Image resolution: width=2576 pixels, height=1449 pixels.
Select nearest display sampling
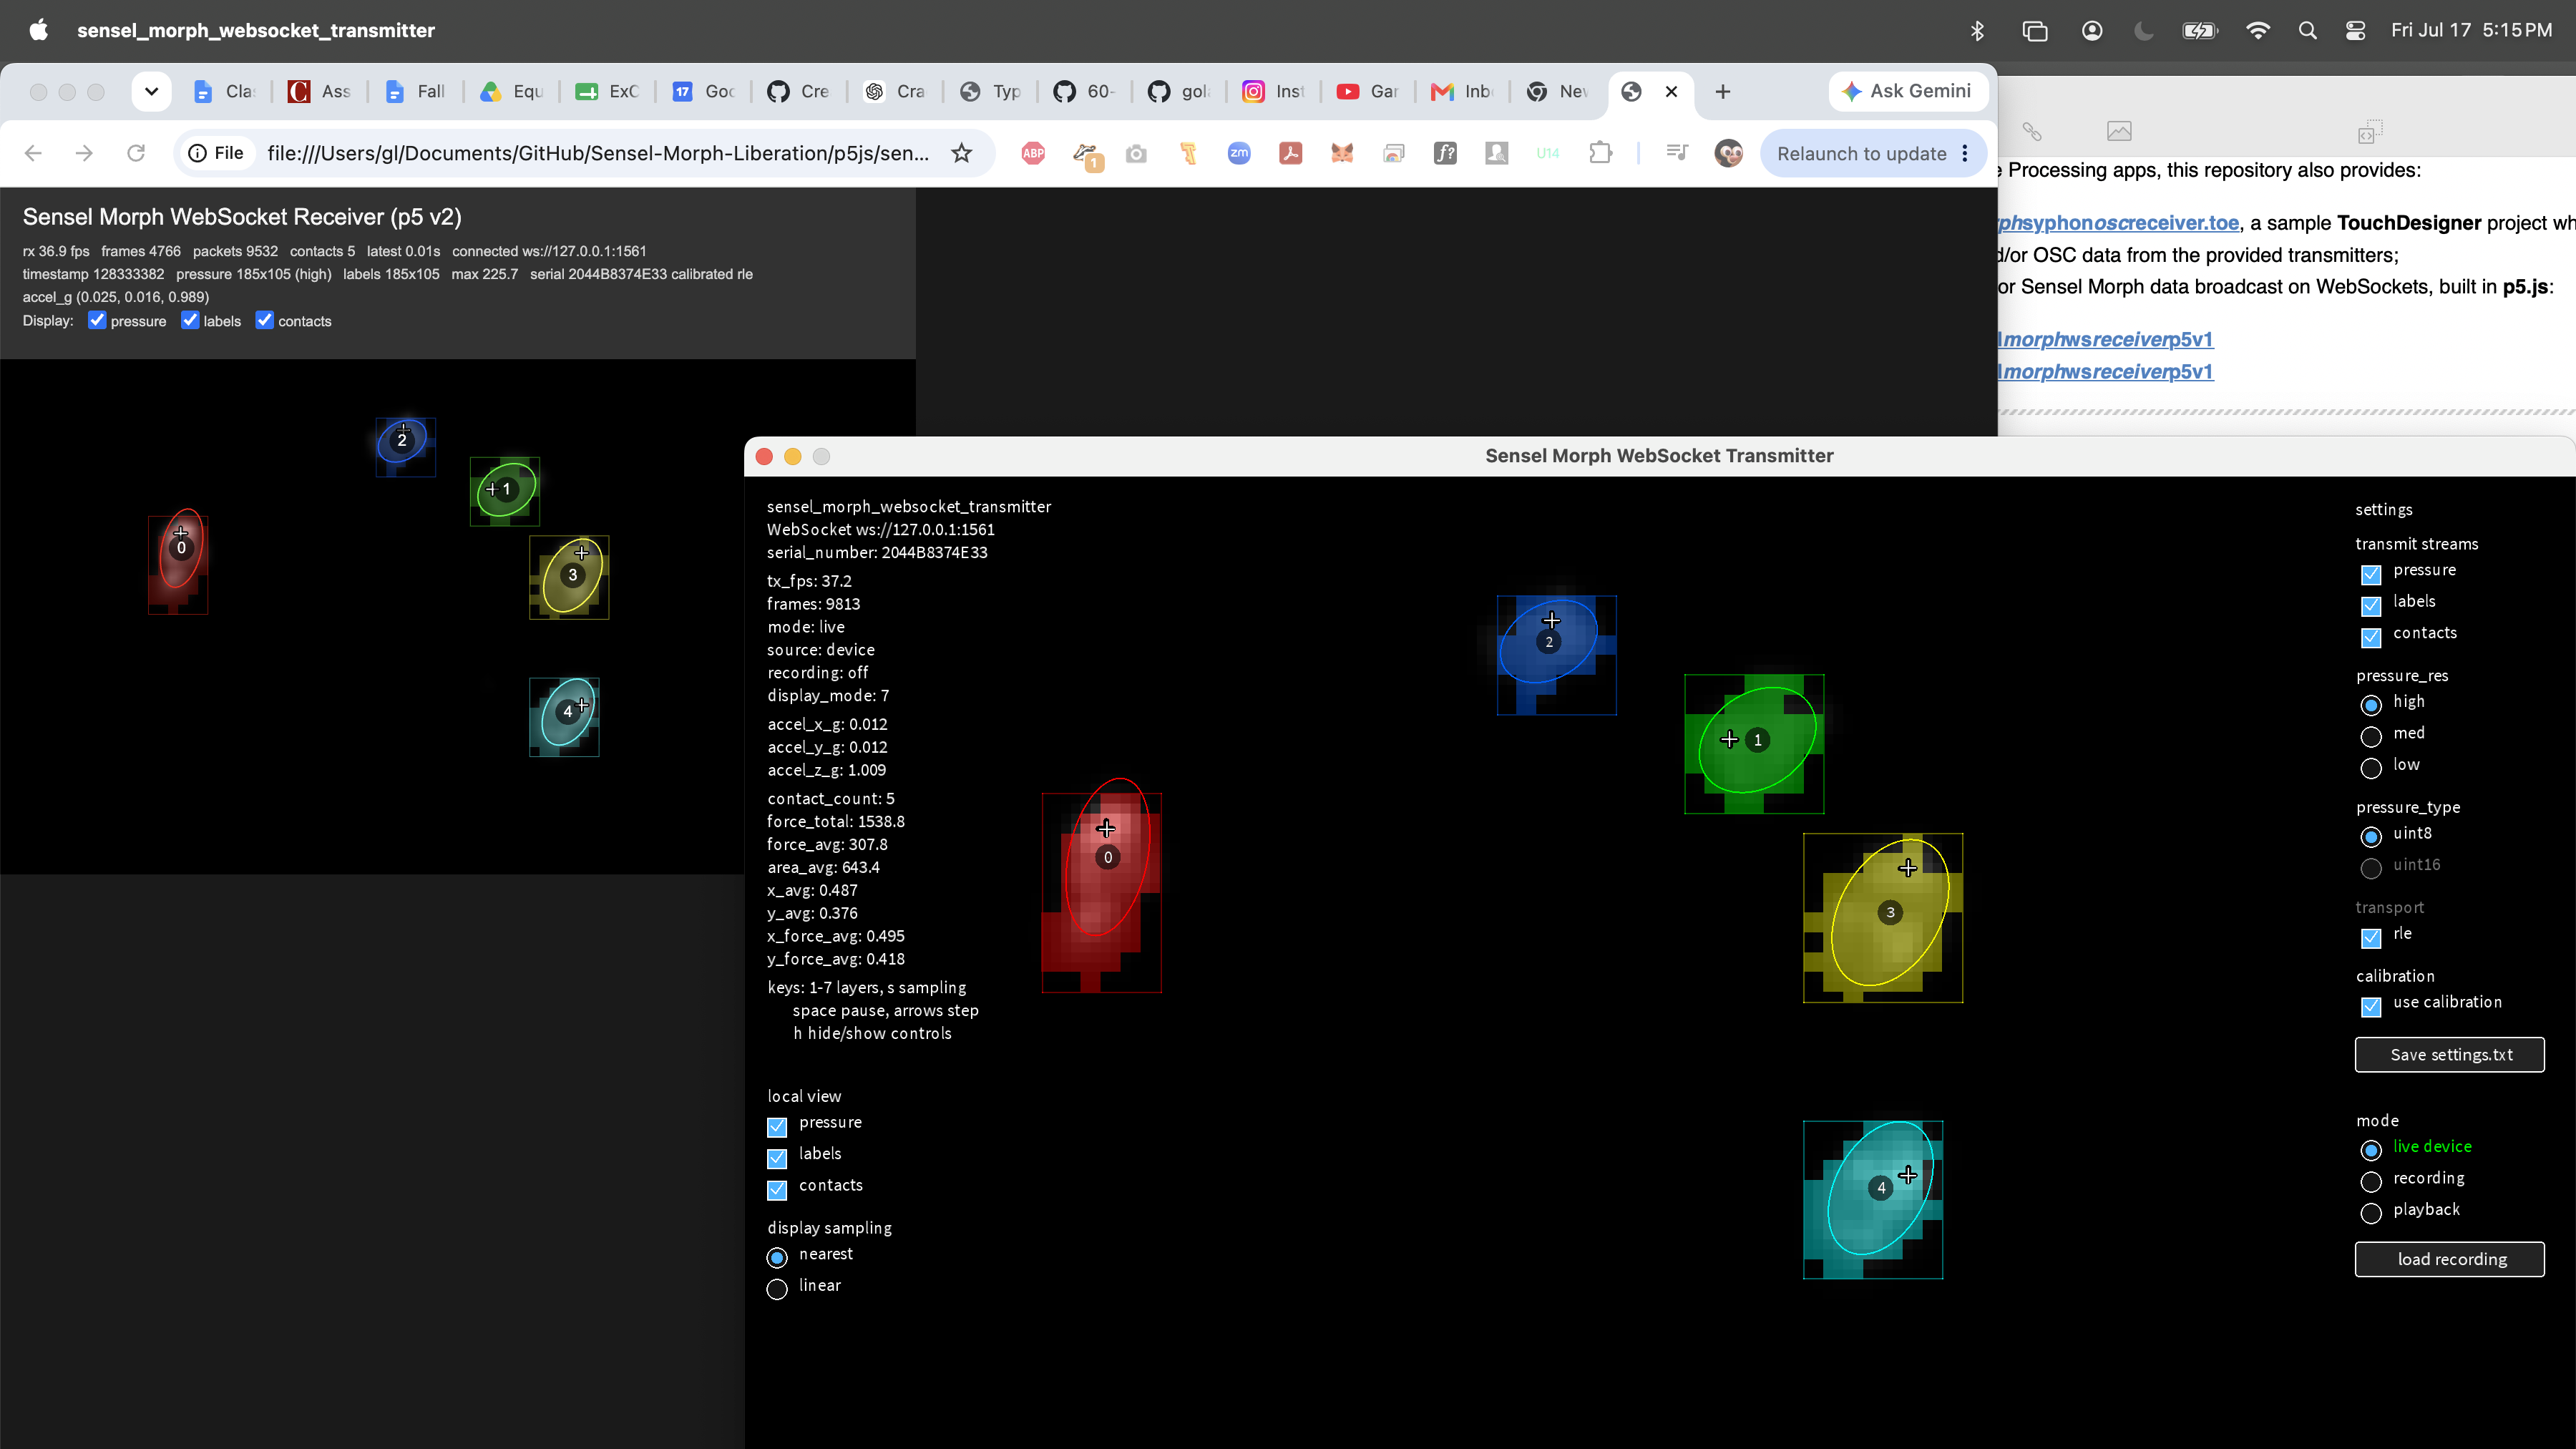[x=777, y=1258]
